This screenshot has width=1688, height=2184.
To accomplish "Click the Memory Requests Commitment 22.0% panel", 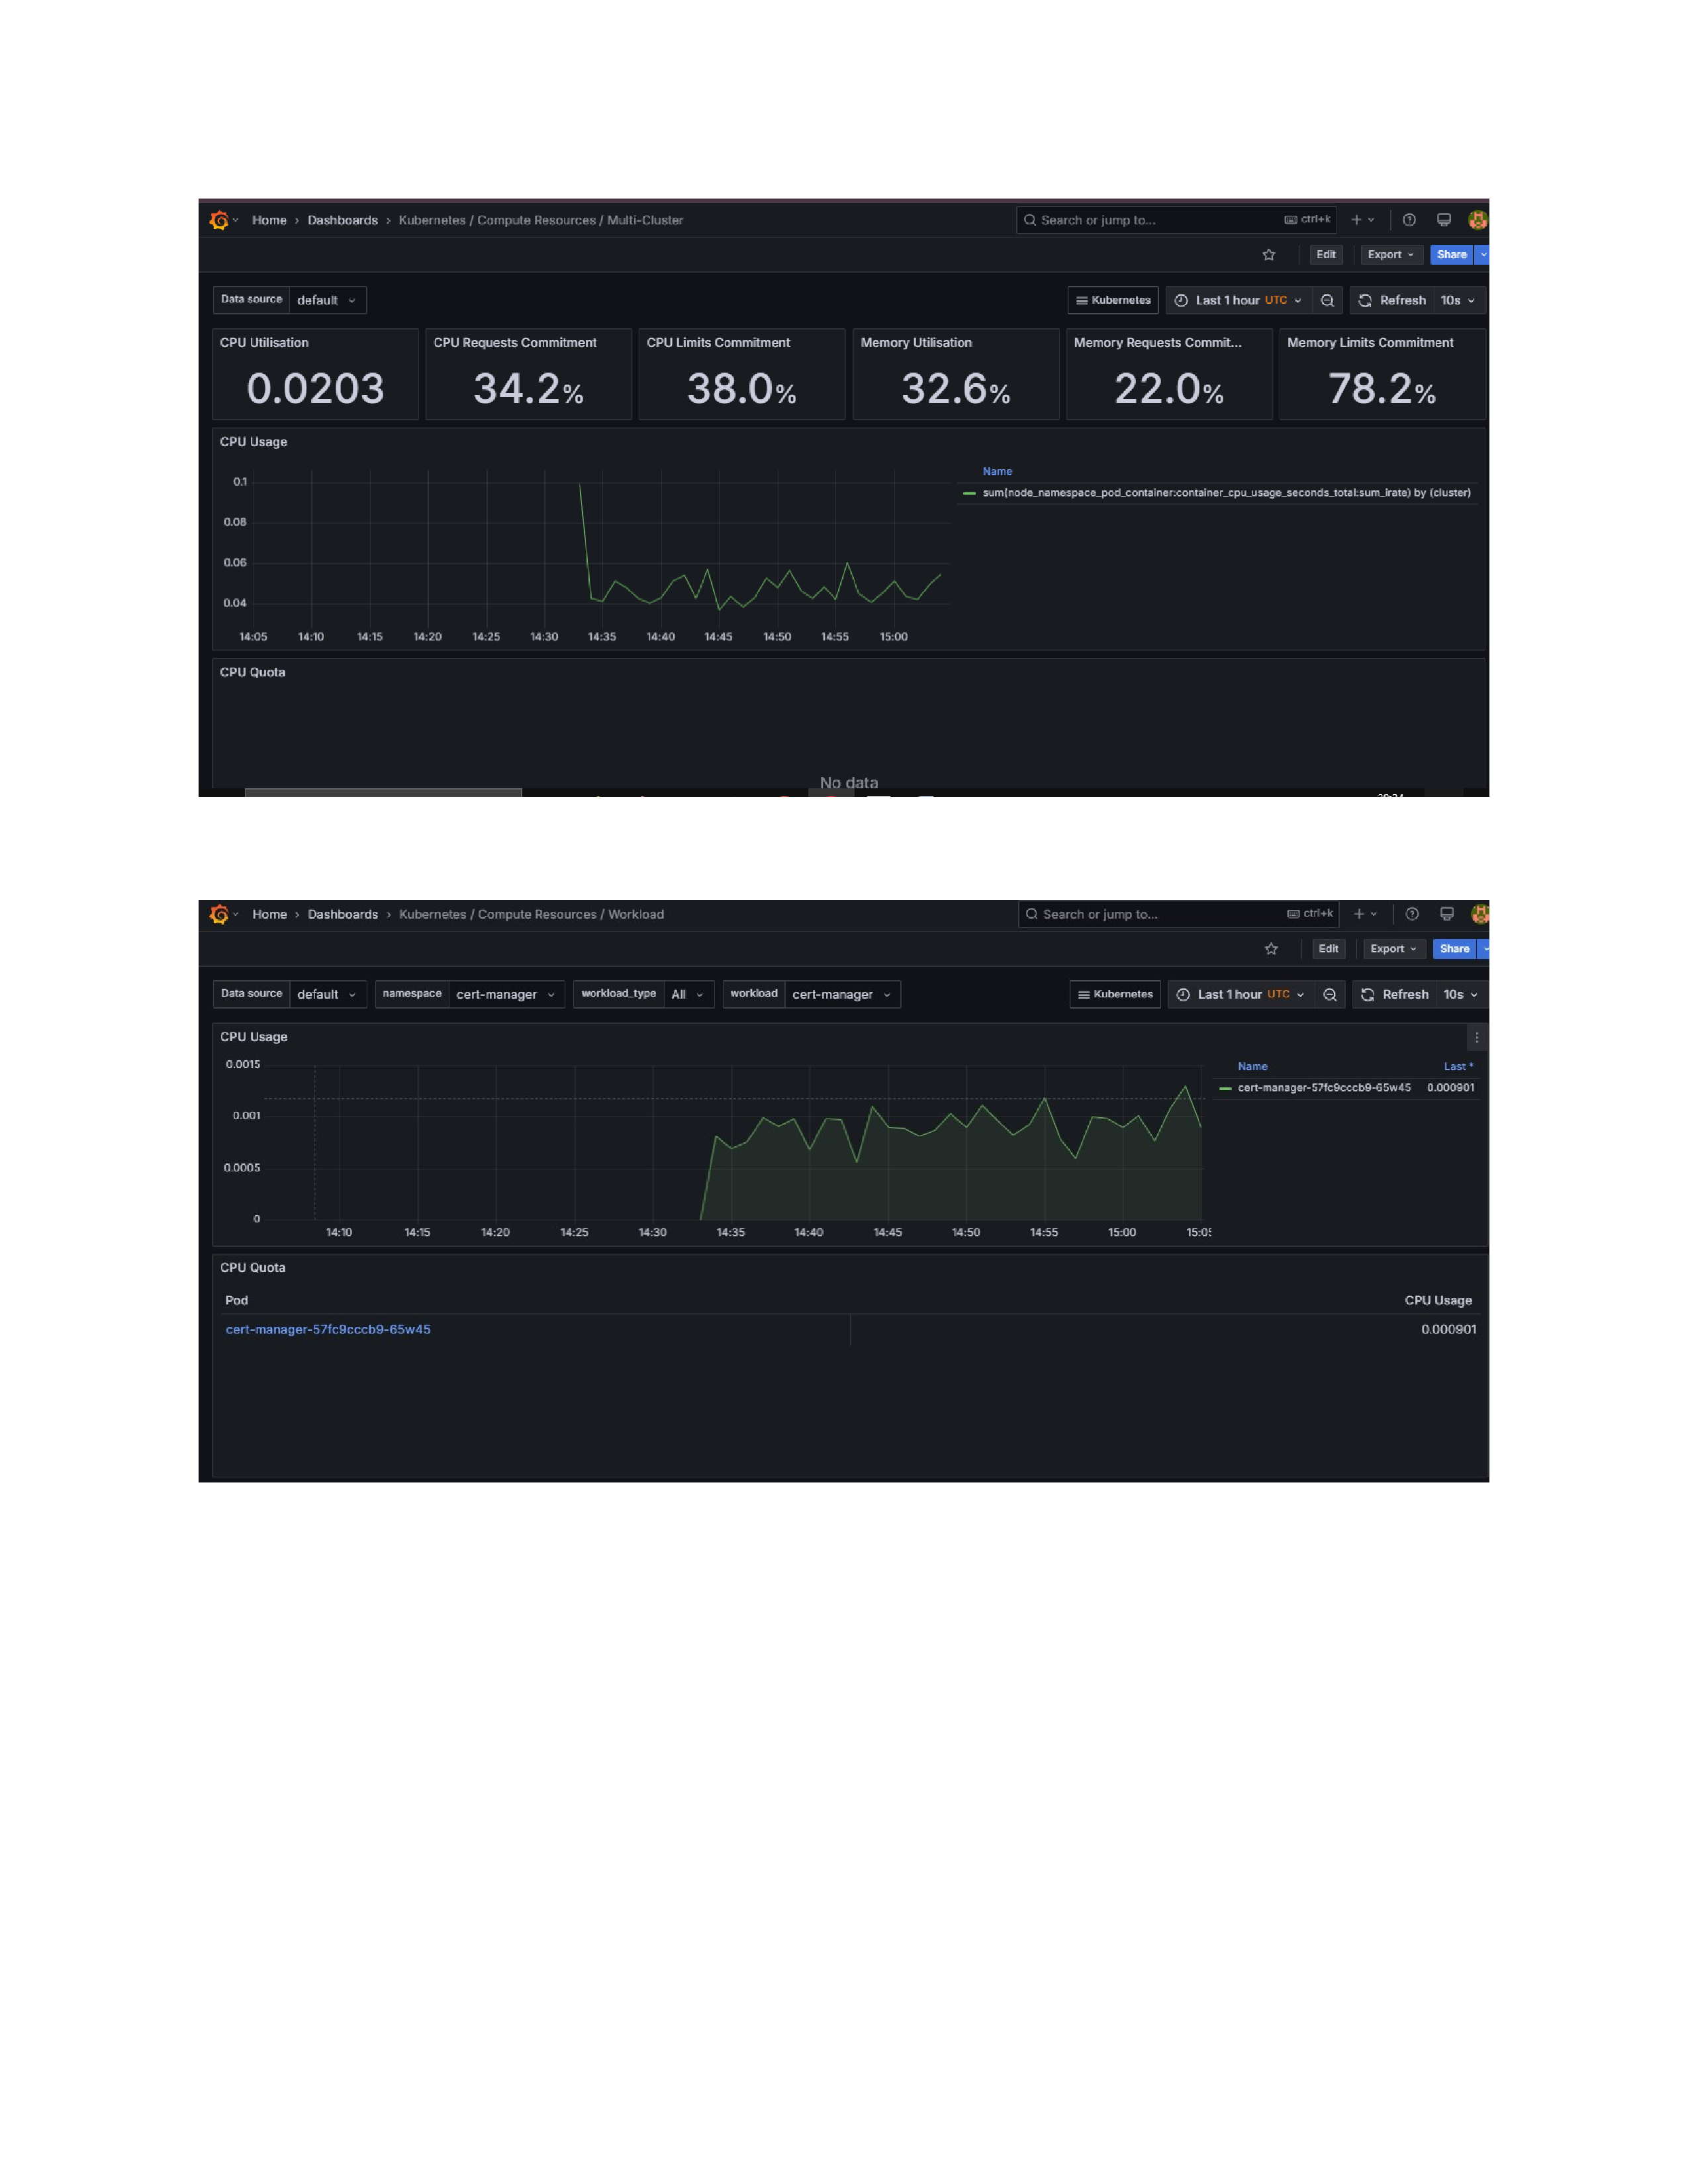I will (x=1169, y=374).
